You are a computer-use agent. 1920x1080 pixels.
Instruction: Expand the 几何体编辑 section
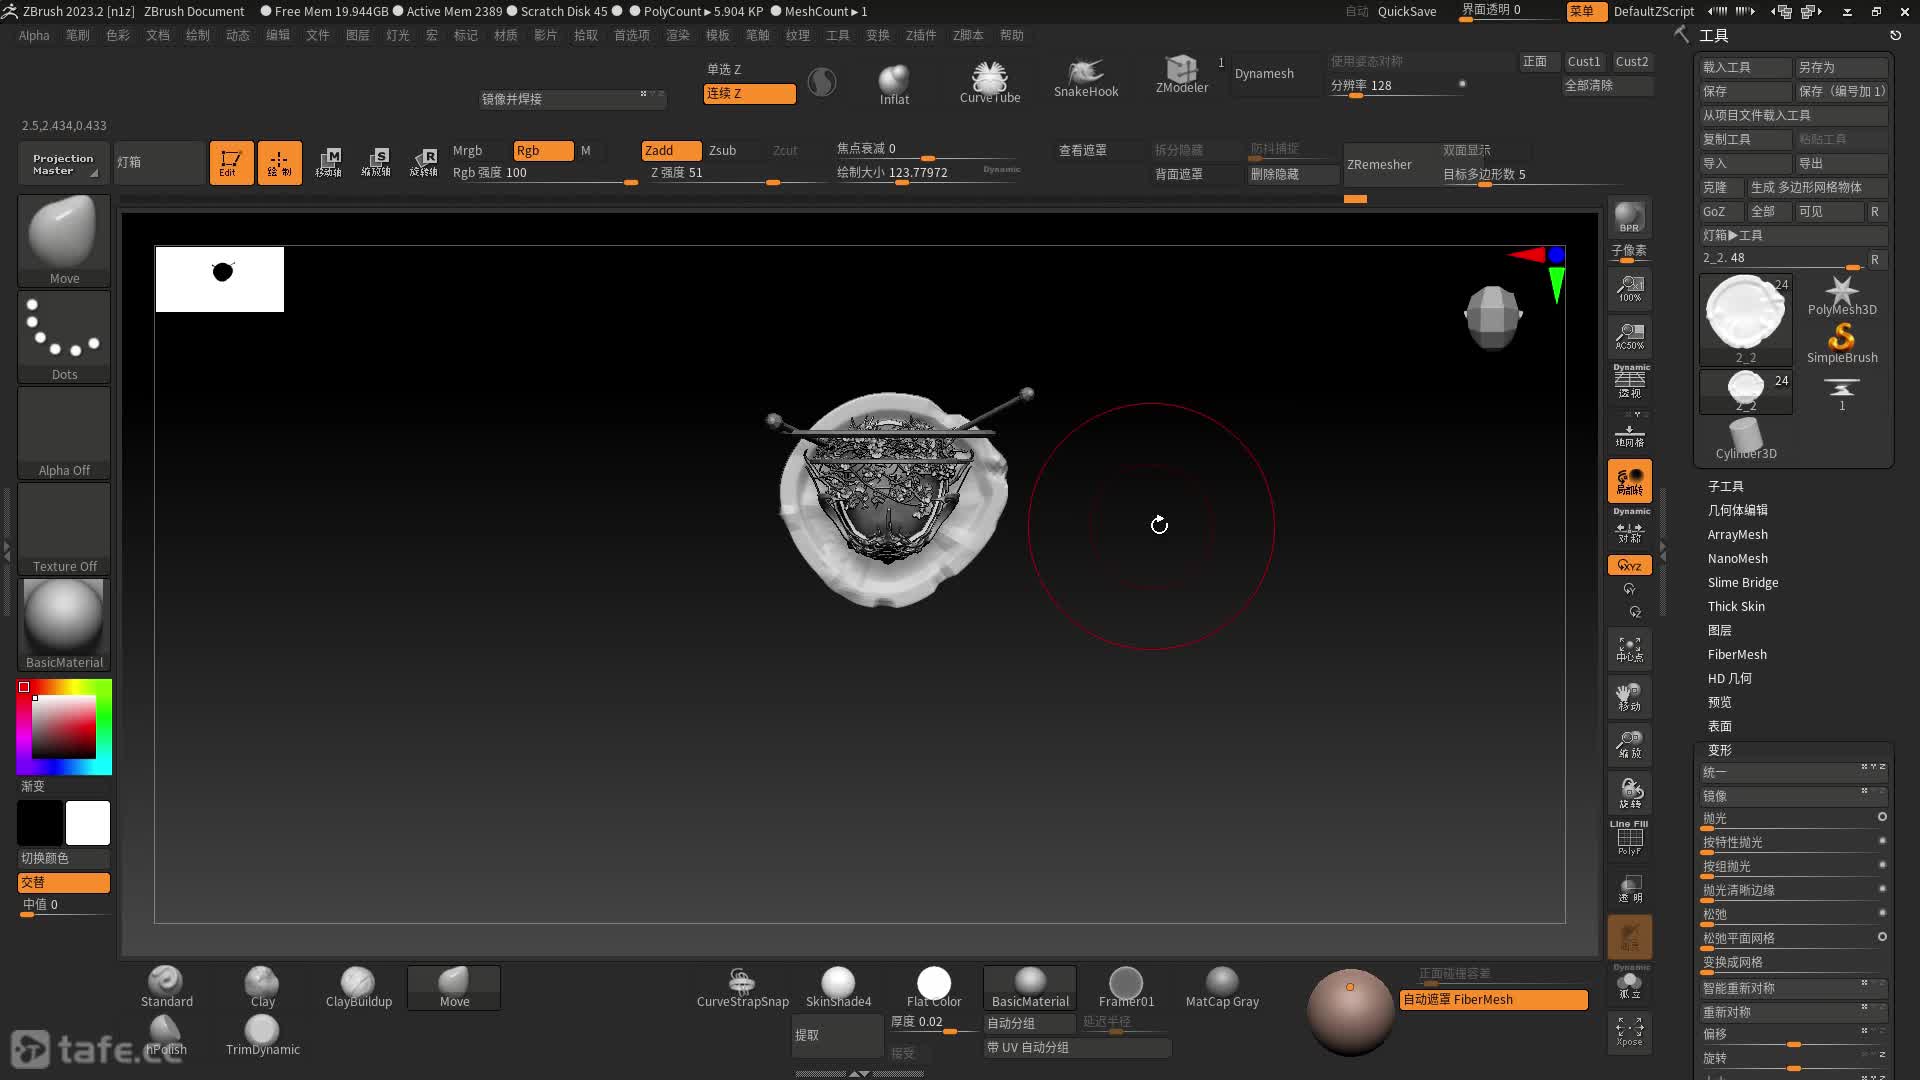click(1737, 510)
